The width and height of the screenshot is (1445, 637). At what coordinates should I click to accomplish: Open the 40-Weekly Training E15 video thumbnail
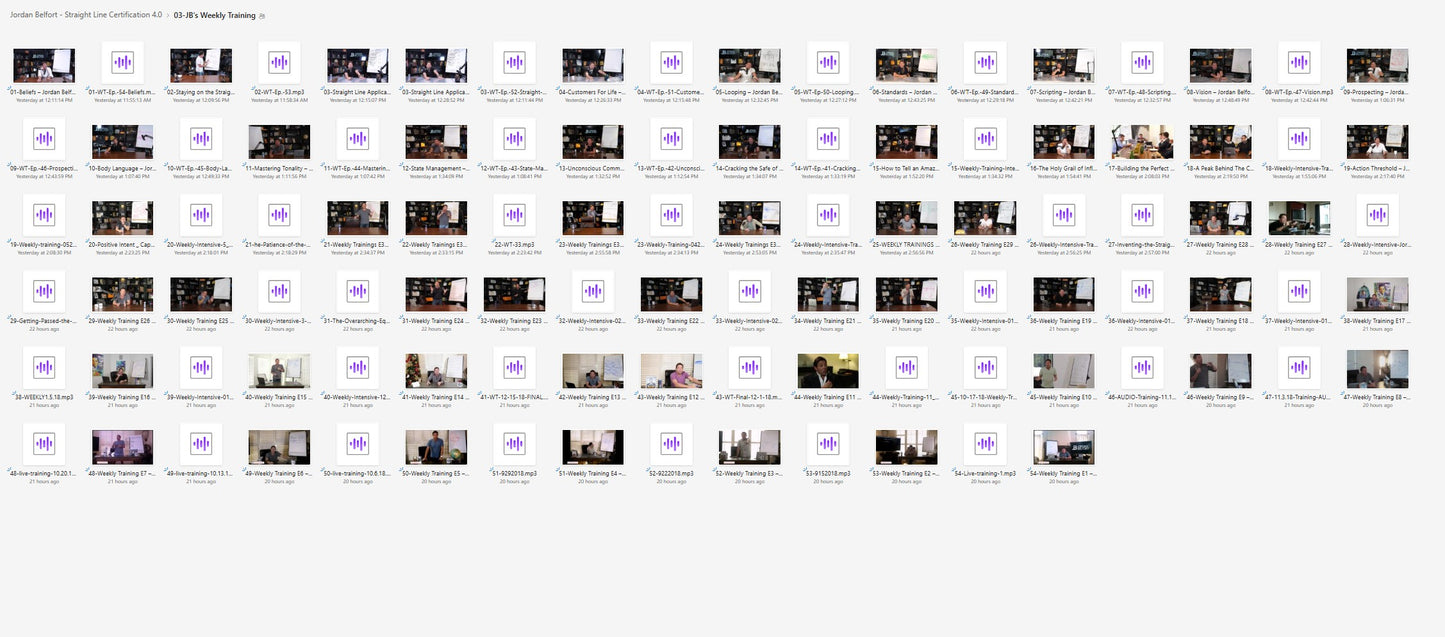pos(279,370)
